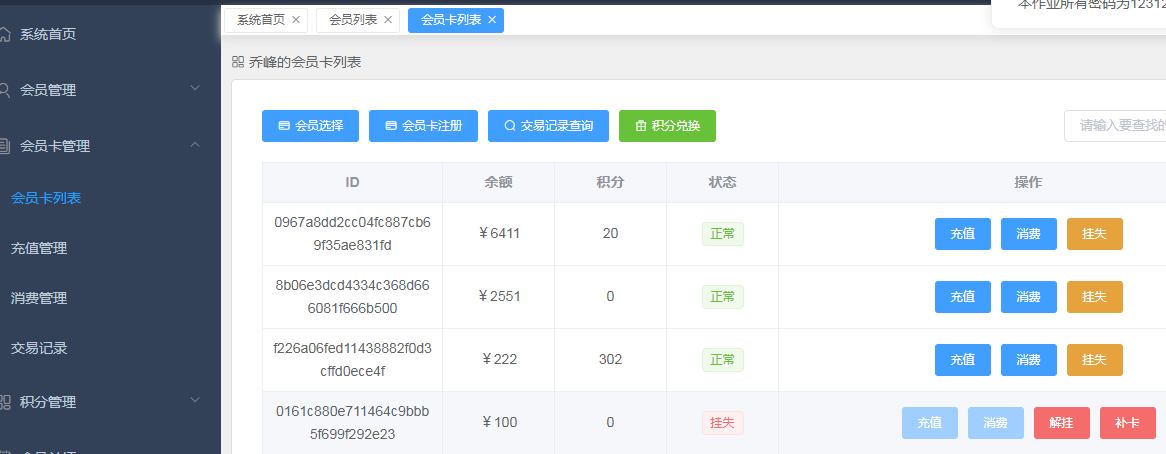
Task: Click the ¥222 balance cell
Action: [x=499, y=360]
